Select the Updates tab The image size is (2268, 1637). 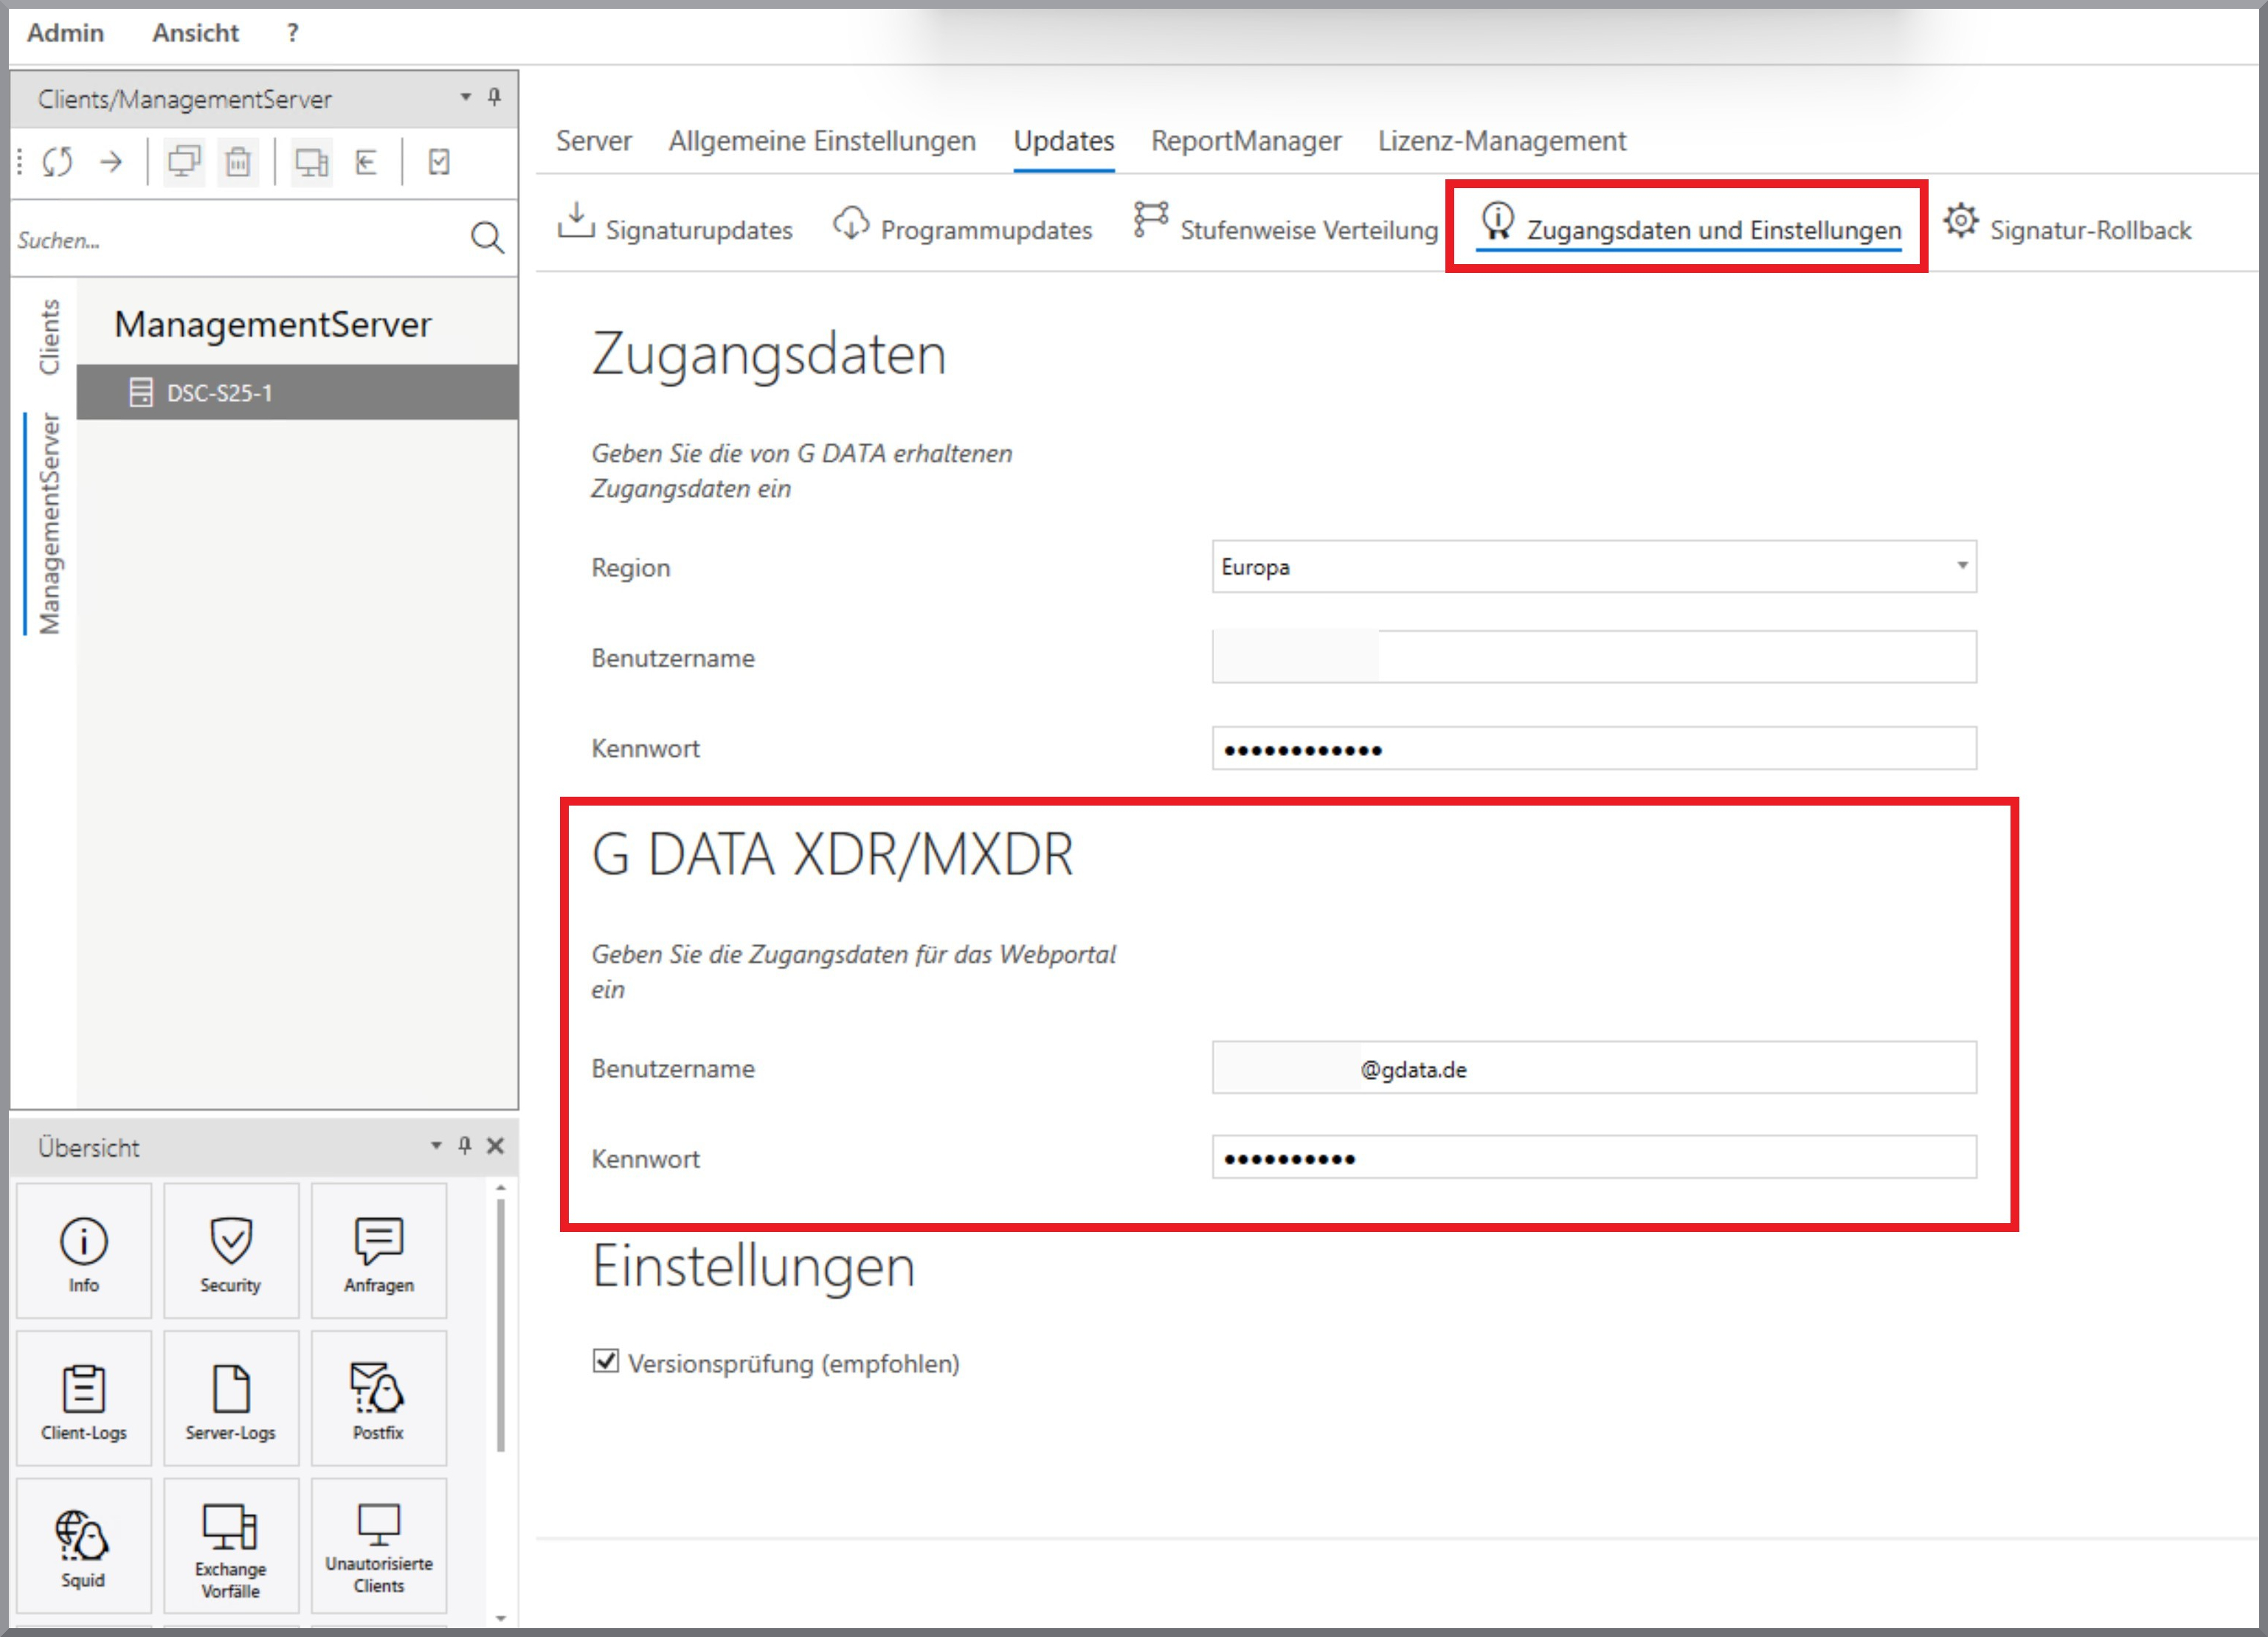tap(1064, 141)
